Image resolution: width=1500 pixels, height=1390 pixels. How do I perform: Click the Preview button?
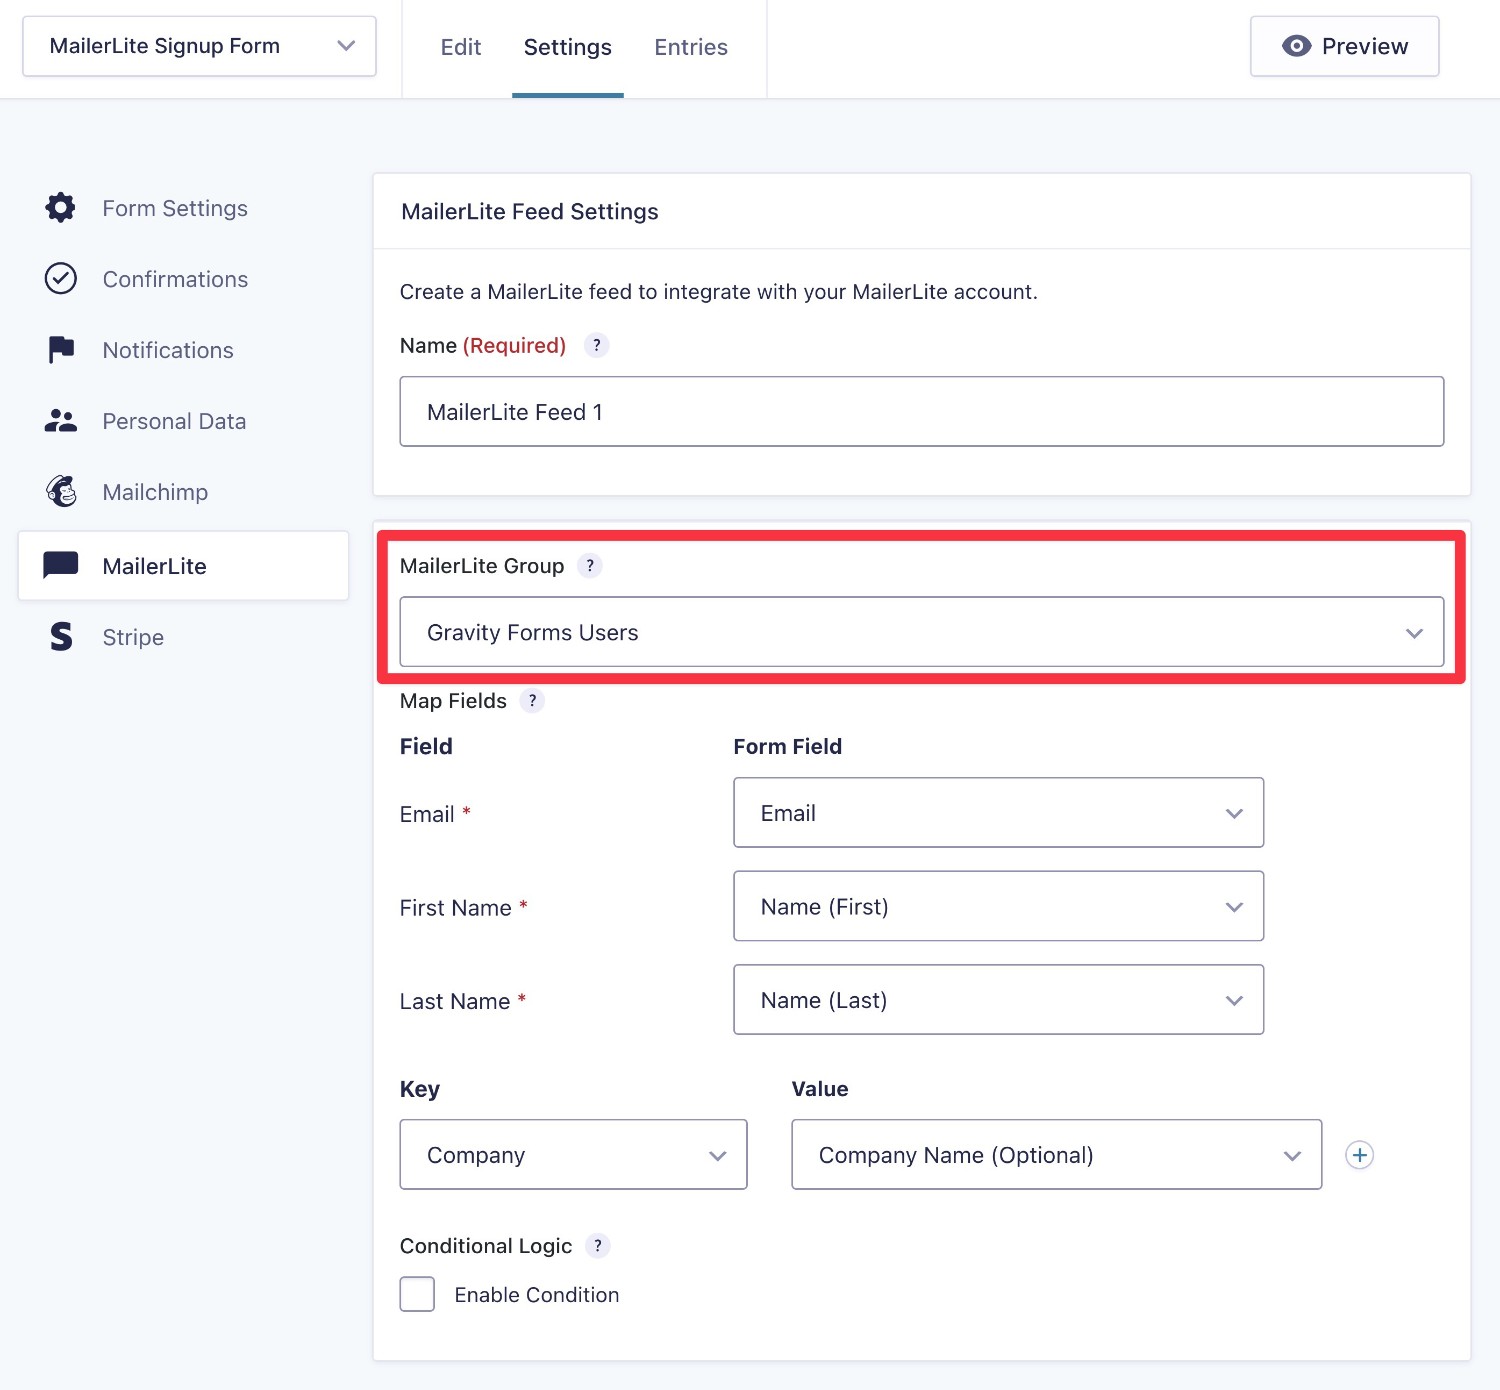click(x=1344, y=46)
